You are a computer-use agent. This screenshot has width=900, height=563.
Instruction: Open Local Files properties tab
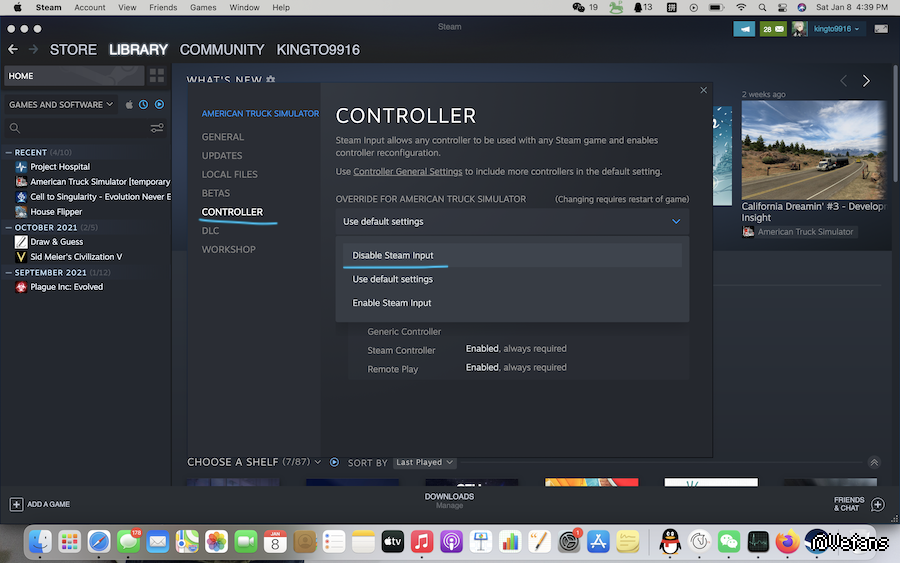point(230,174)
